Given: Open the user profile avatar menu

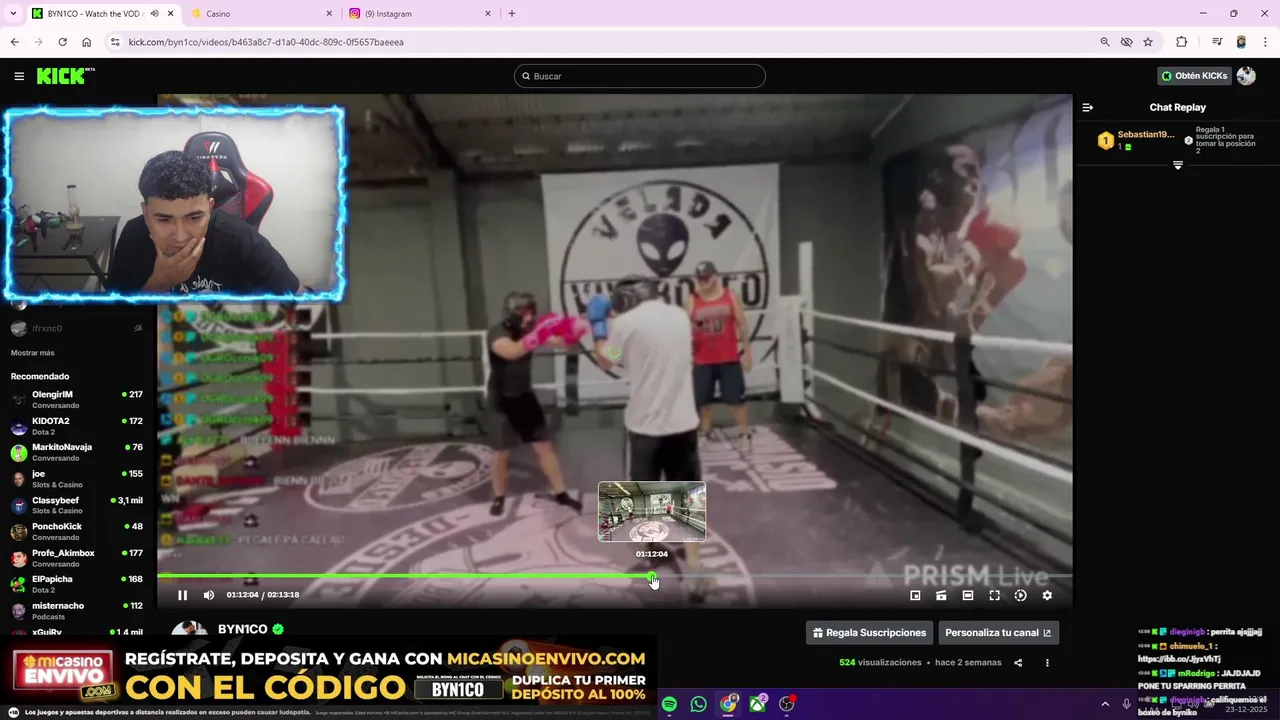Looking at the screenshot, I should coord(1246,76).
